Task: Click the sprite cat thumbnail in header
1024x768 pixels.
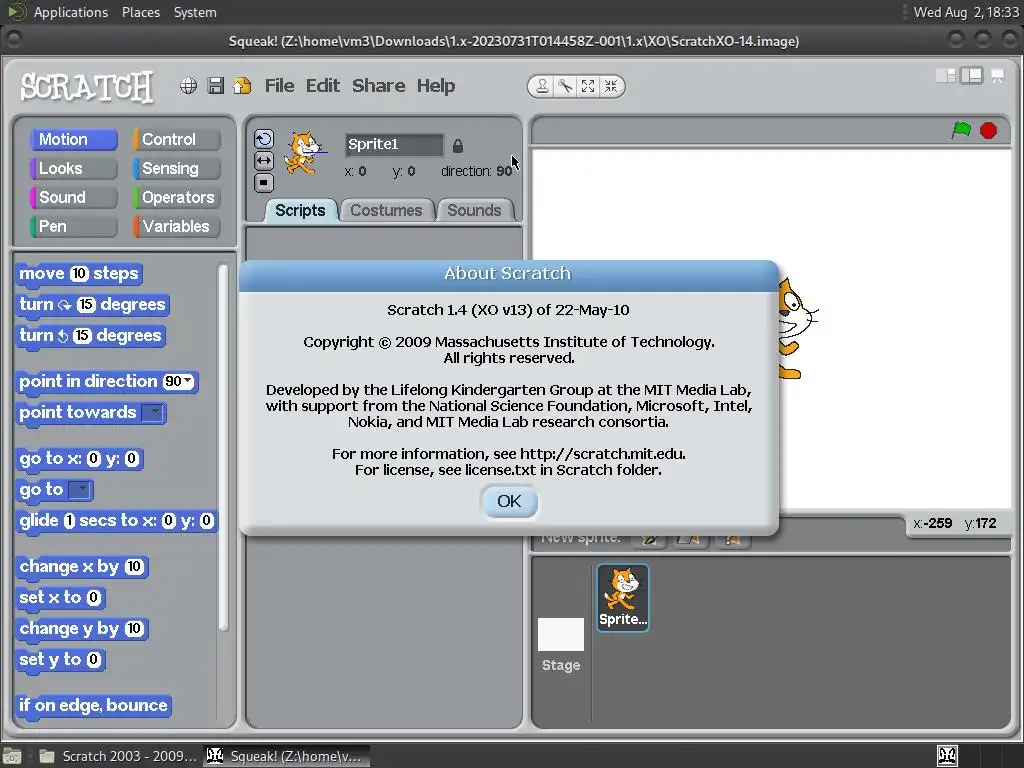Action: click(x=304, y=153)
